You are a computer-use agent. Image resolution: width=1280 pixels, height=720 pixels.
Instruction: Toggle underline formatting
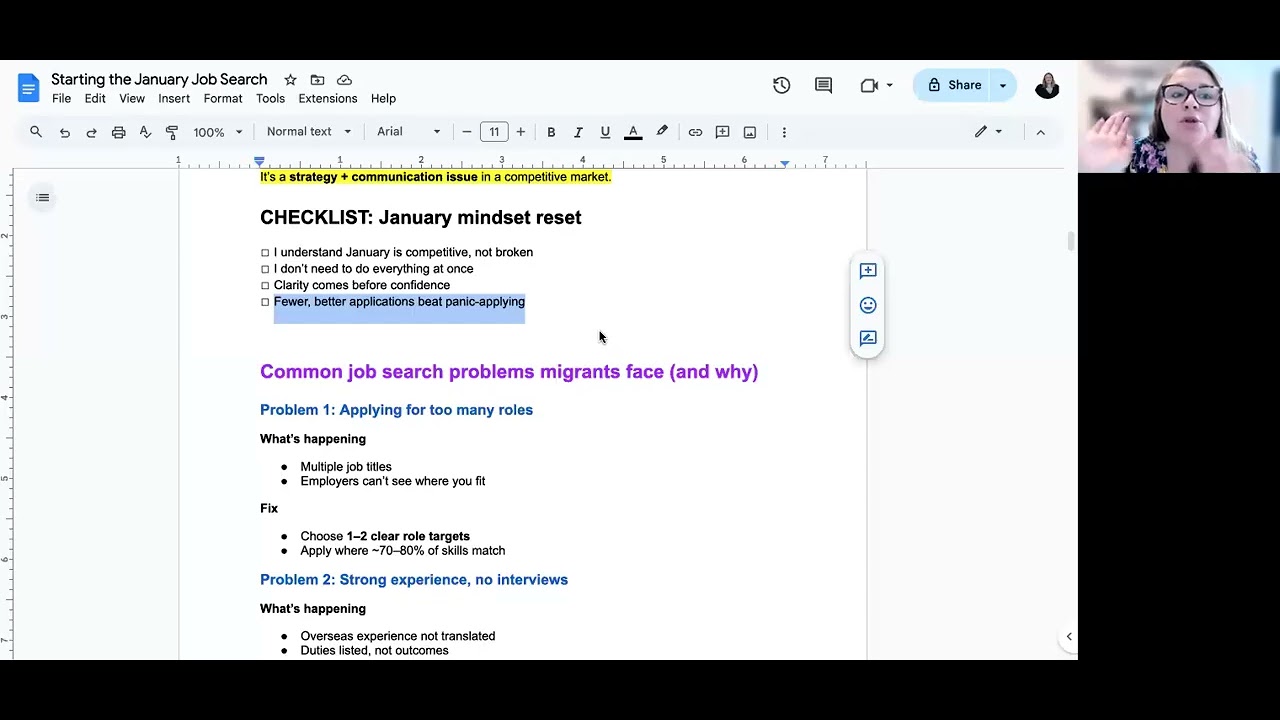click(605, 132)
